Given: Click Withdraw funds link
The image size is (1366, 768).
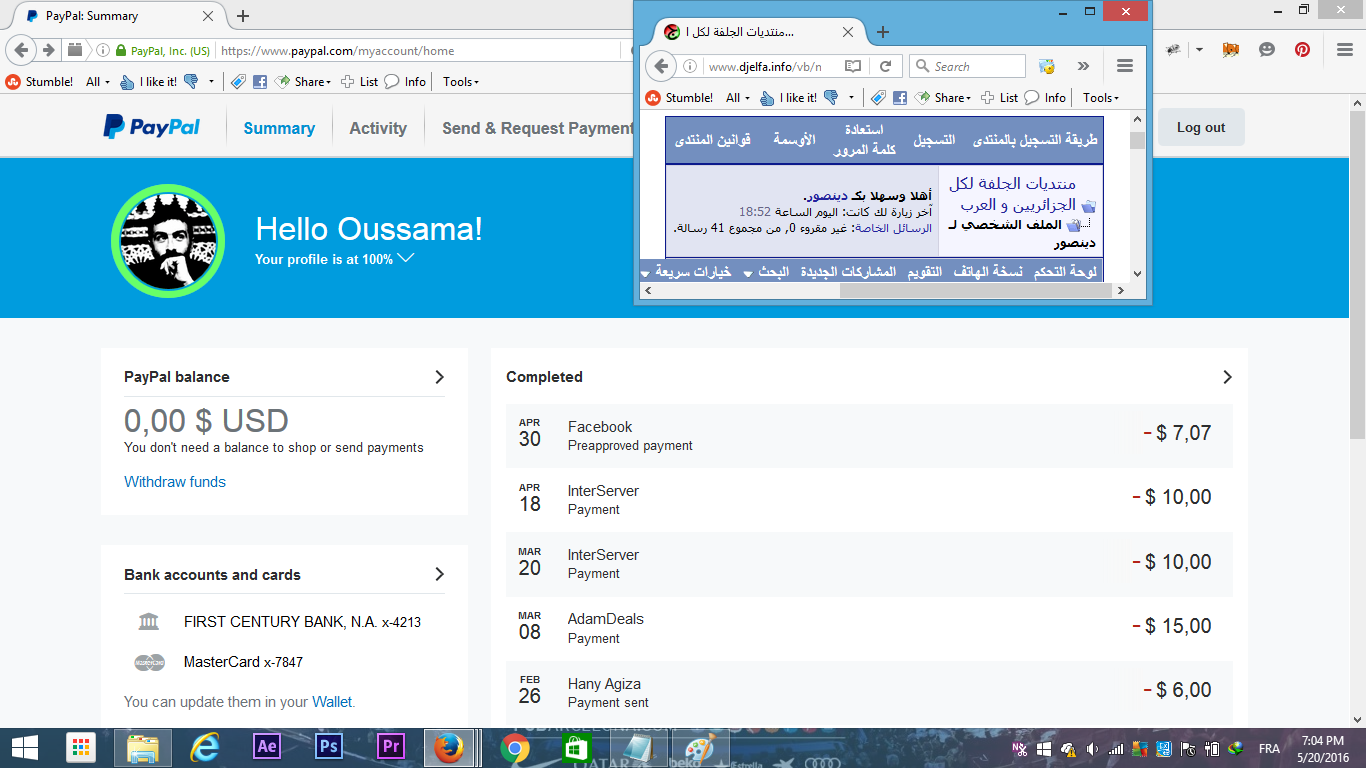Looking at the screenshot, I should click(x=175, y=482).
